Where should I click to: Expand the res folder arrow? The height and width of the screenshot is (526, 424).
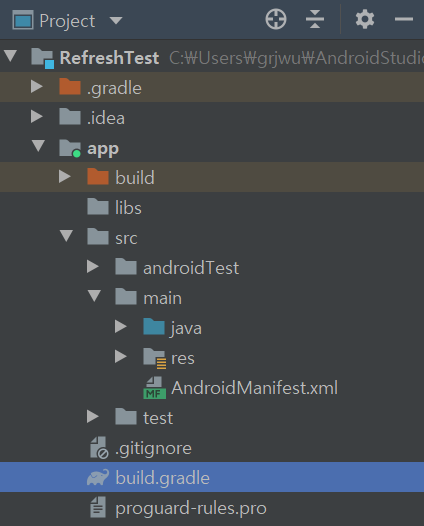[x=120, y=356]
